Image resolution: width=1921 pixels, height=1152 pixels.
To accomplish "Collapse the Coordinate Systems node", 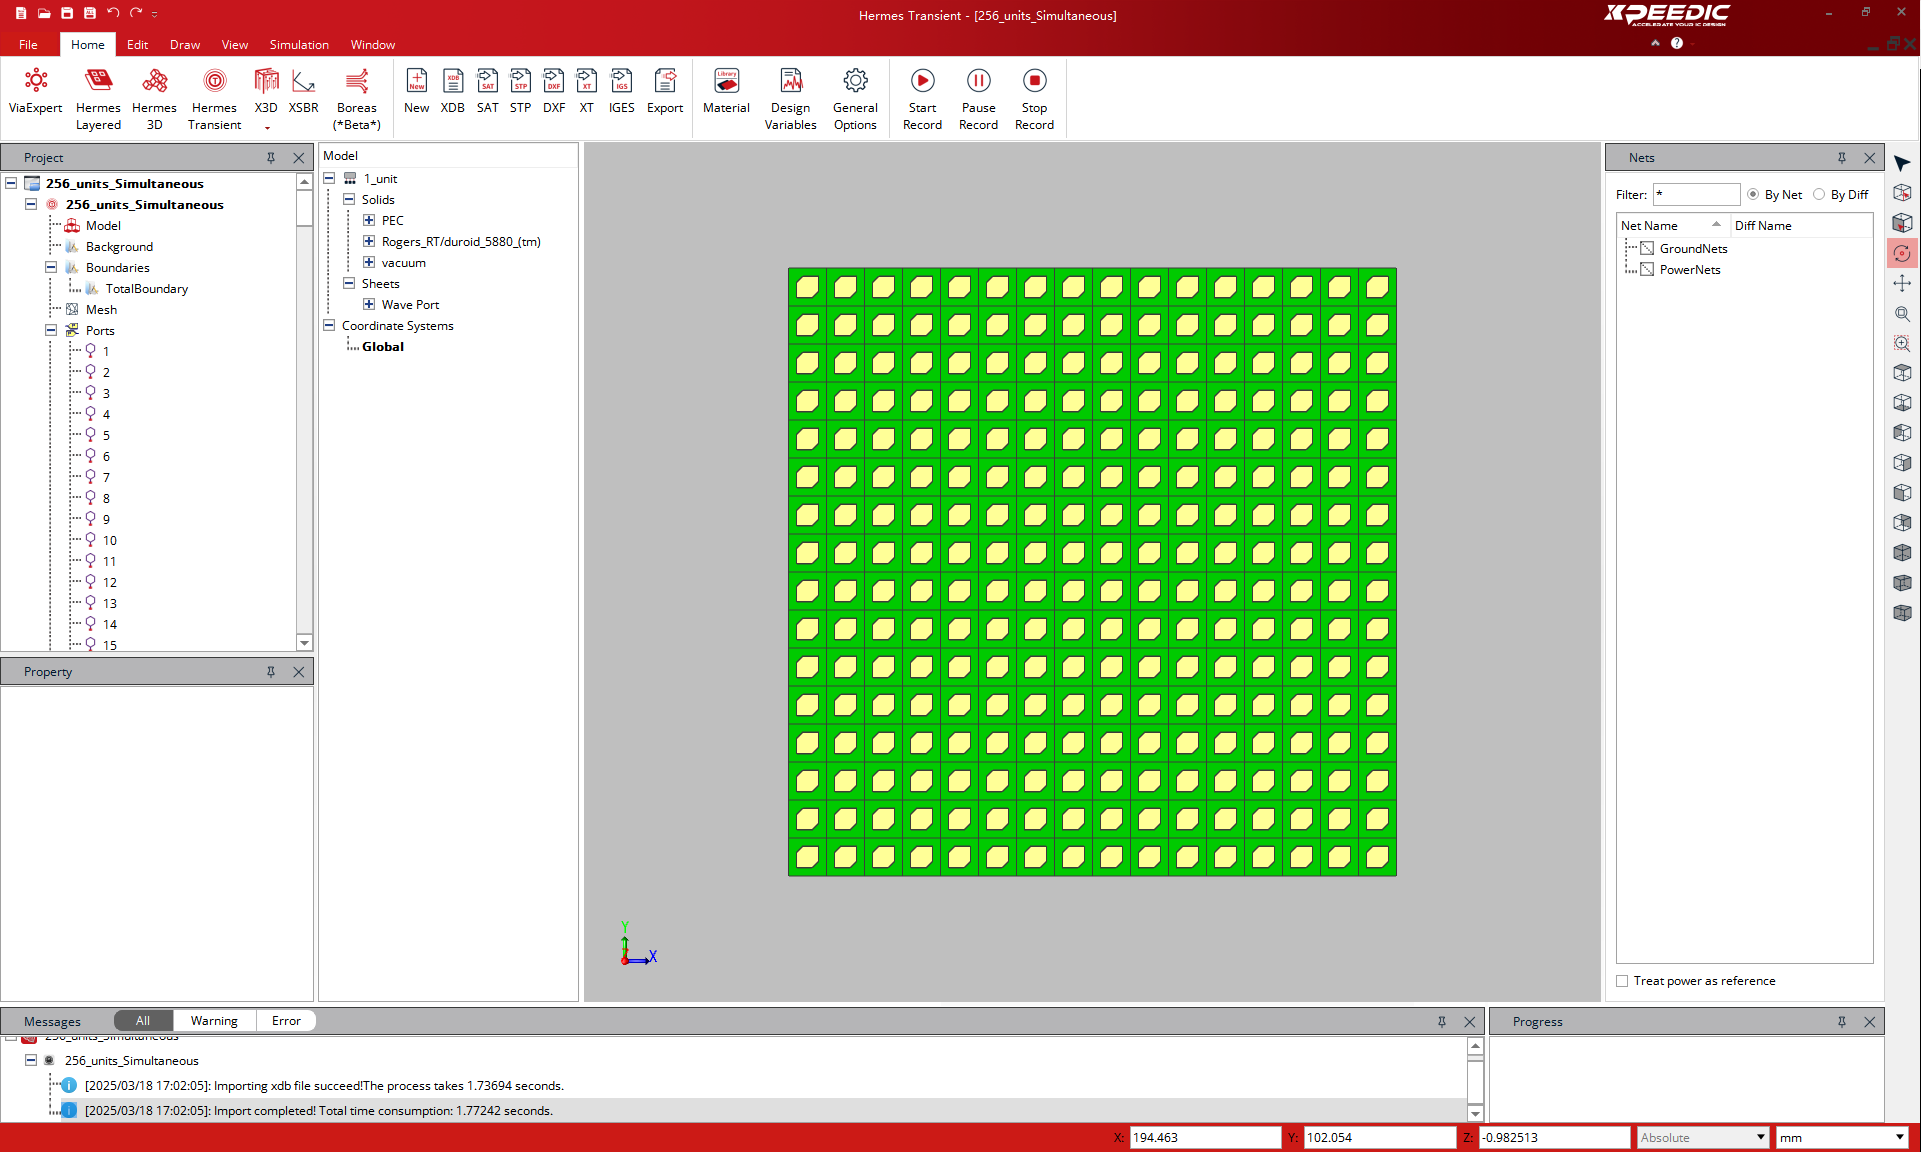I will (x=329, y=325).
